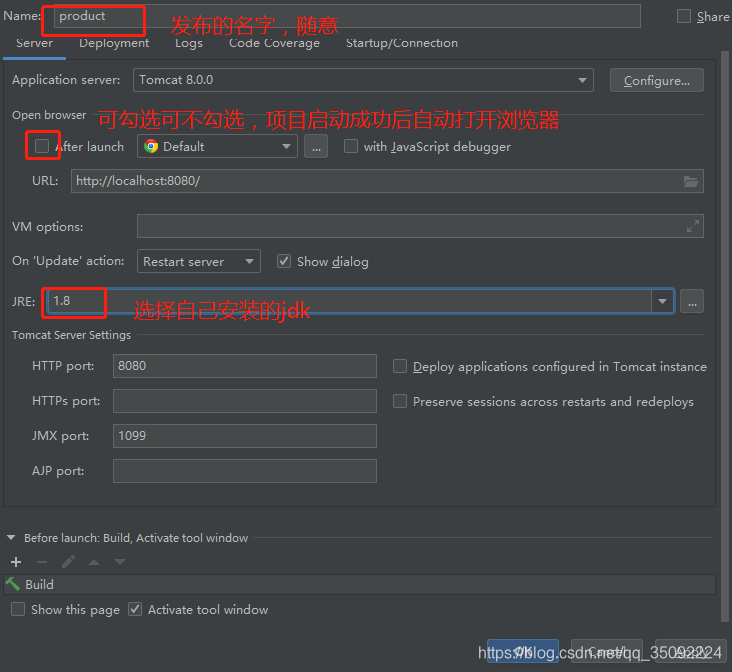The height and width of the screenshot is (672, 732).
Task: Switch to the Server tab
Action: [34, 43]
